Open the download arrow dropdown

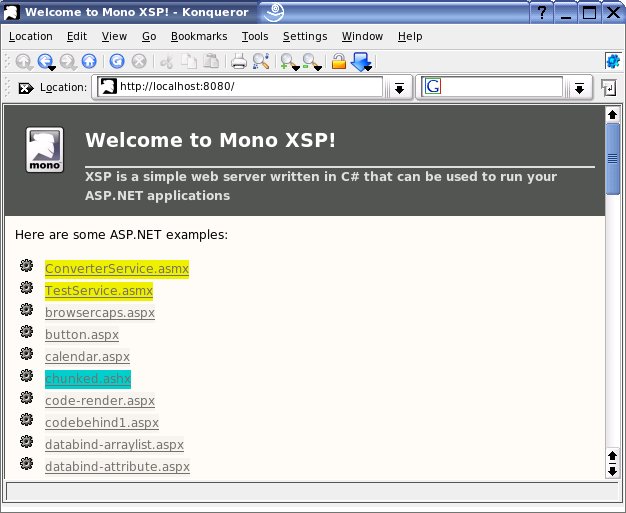368,69
